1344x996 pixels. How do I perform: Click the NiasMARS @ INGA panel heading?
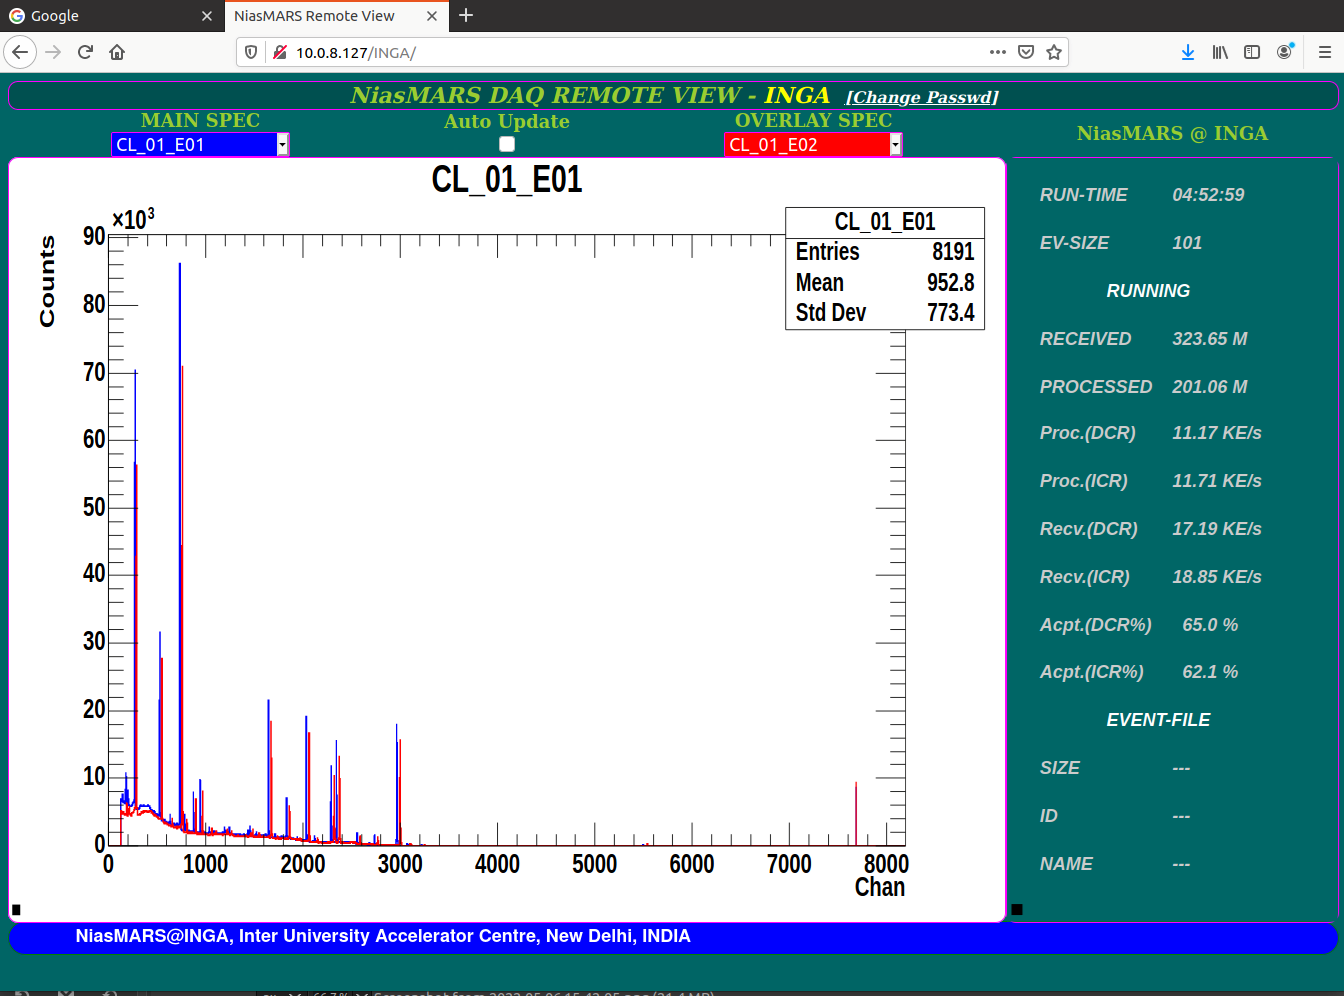point(1172,133)
